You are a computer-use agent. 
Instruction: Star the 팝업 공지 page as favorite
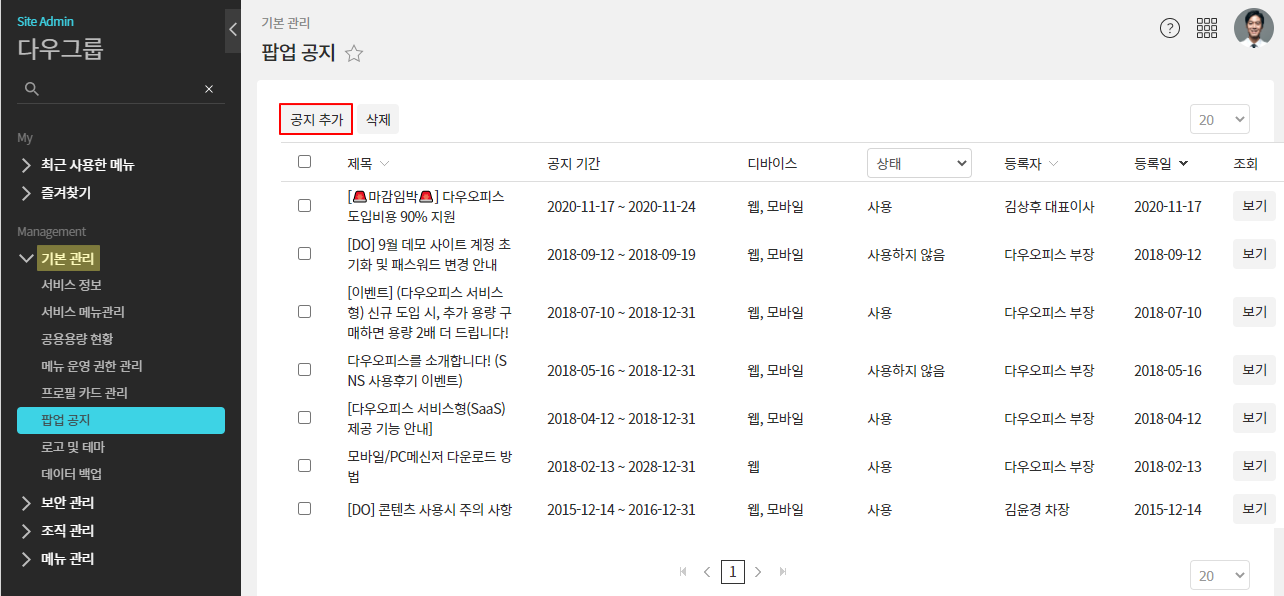(x=353, y=54)
